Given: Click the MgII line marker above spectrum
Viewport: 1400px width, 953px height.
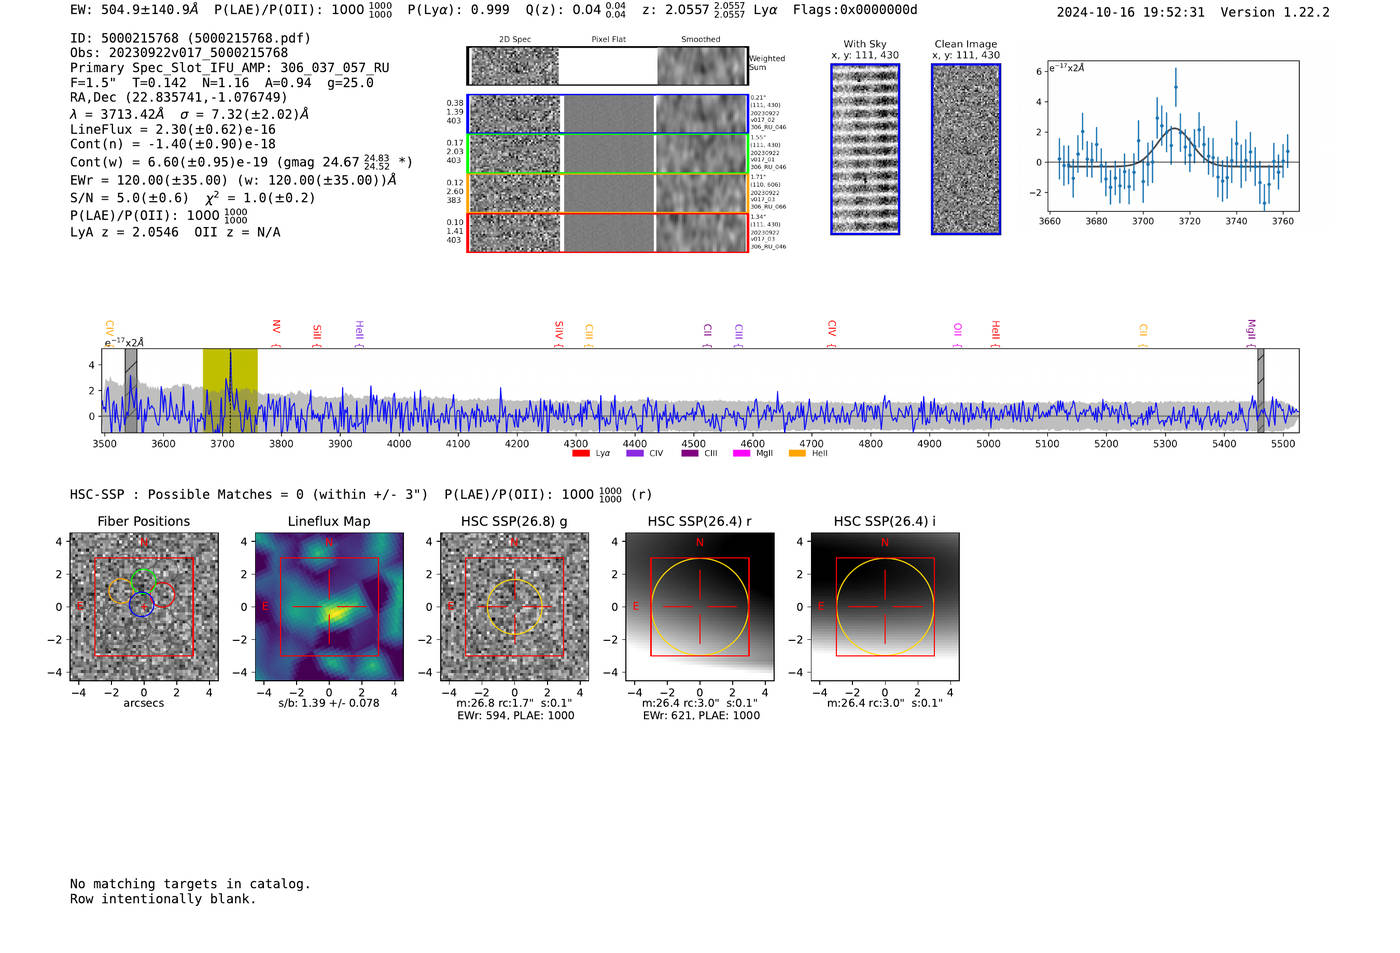Looking at the screenshot, I should click(x=1250, y=331).
